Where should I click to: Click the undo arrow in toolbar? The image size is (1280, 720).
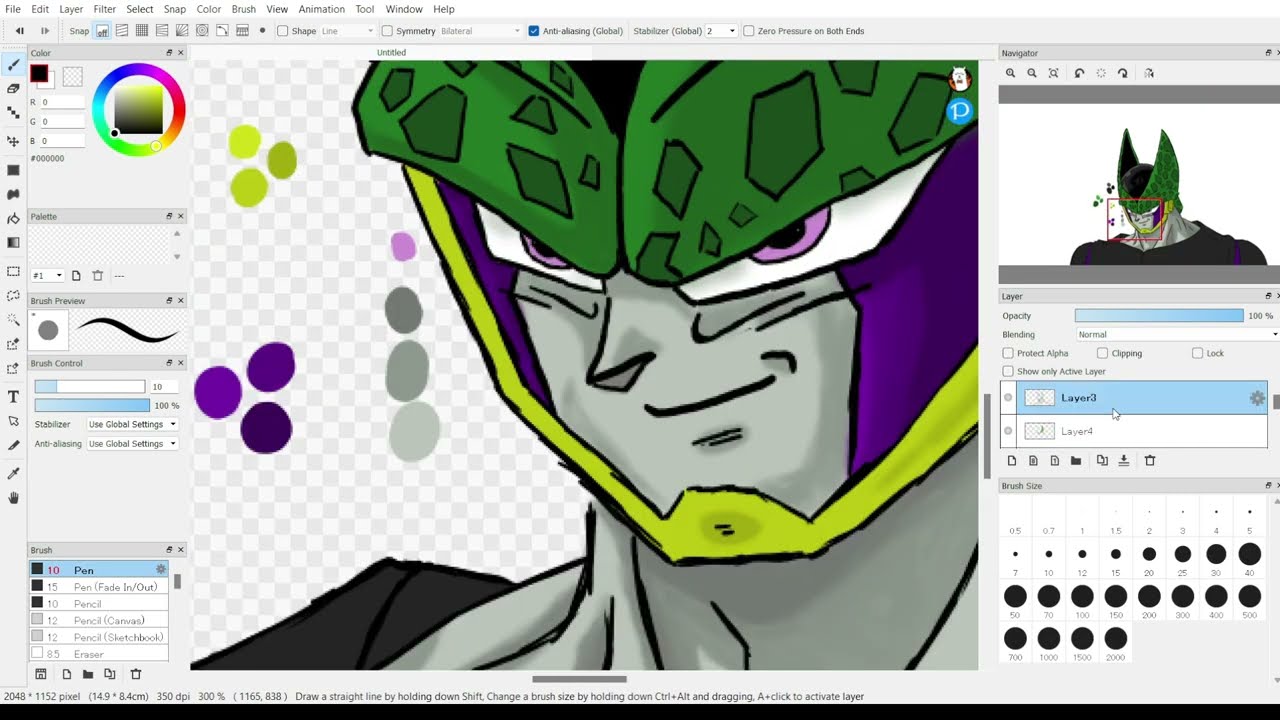[x=19, y=31]
